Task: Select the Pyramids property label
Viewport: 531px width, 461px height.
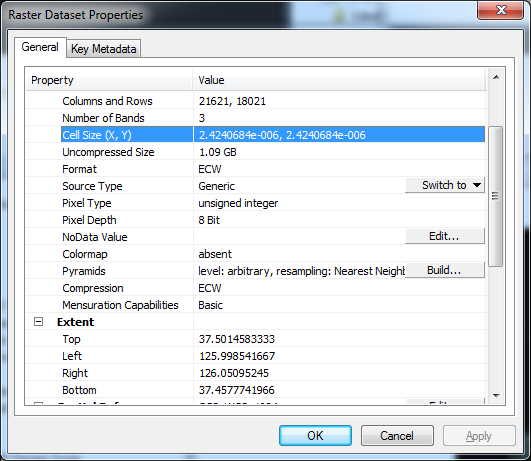Action: (84, 271)
